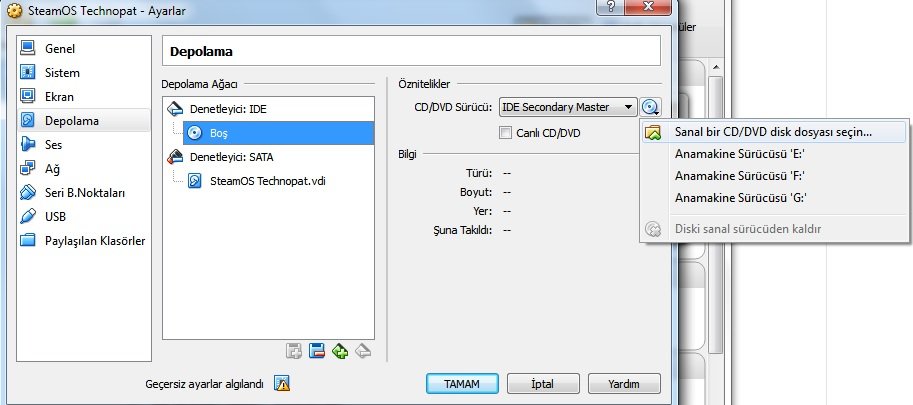Click the Geçersiz ayarlar algılandı text
This screenshot has height=405, width=913.
204,384
